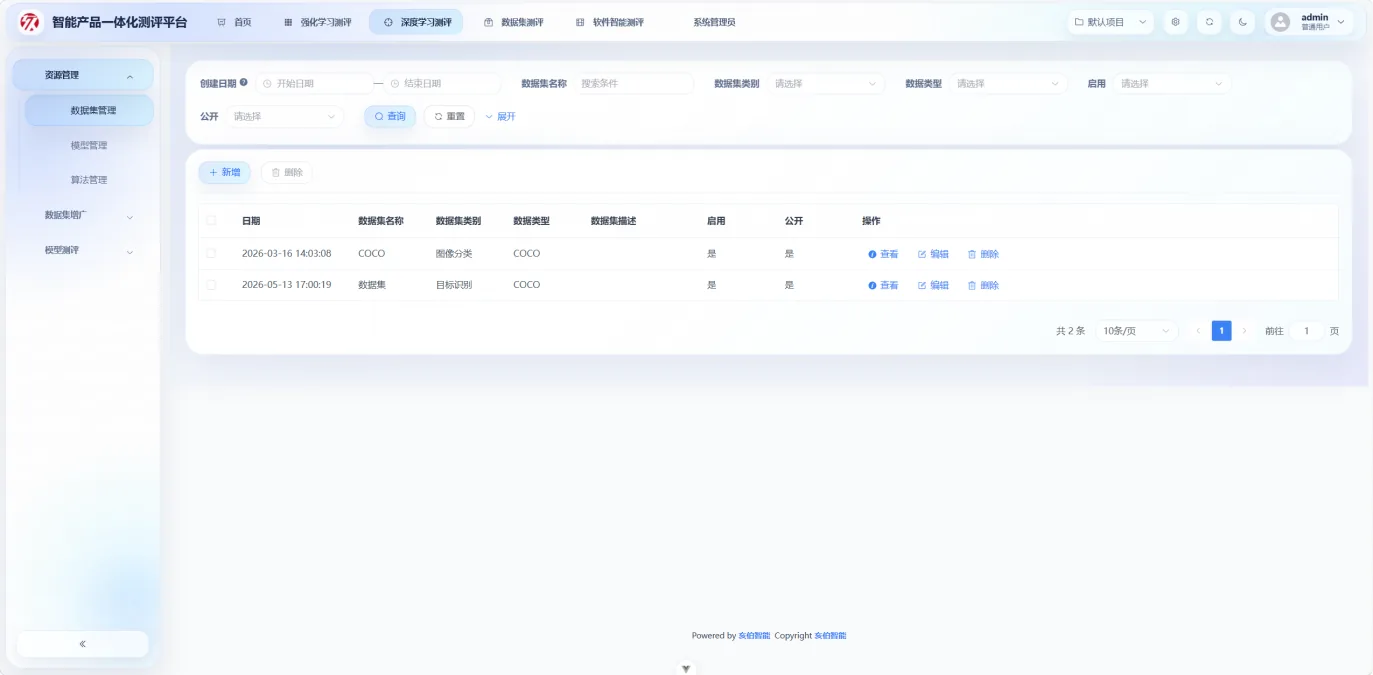Switch to 软件智能测评 tab
1373x675 pixels.
610,22
